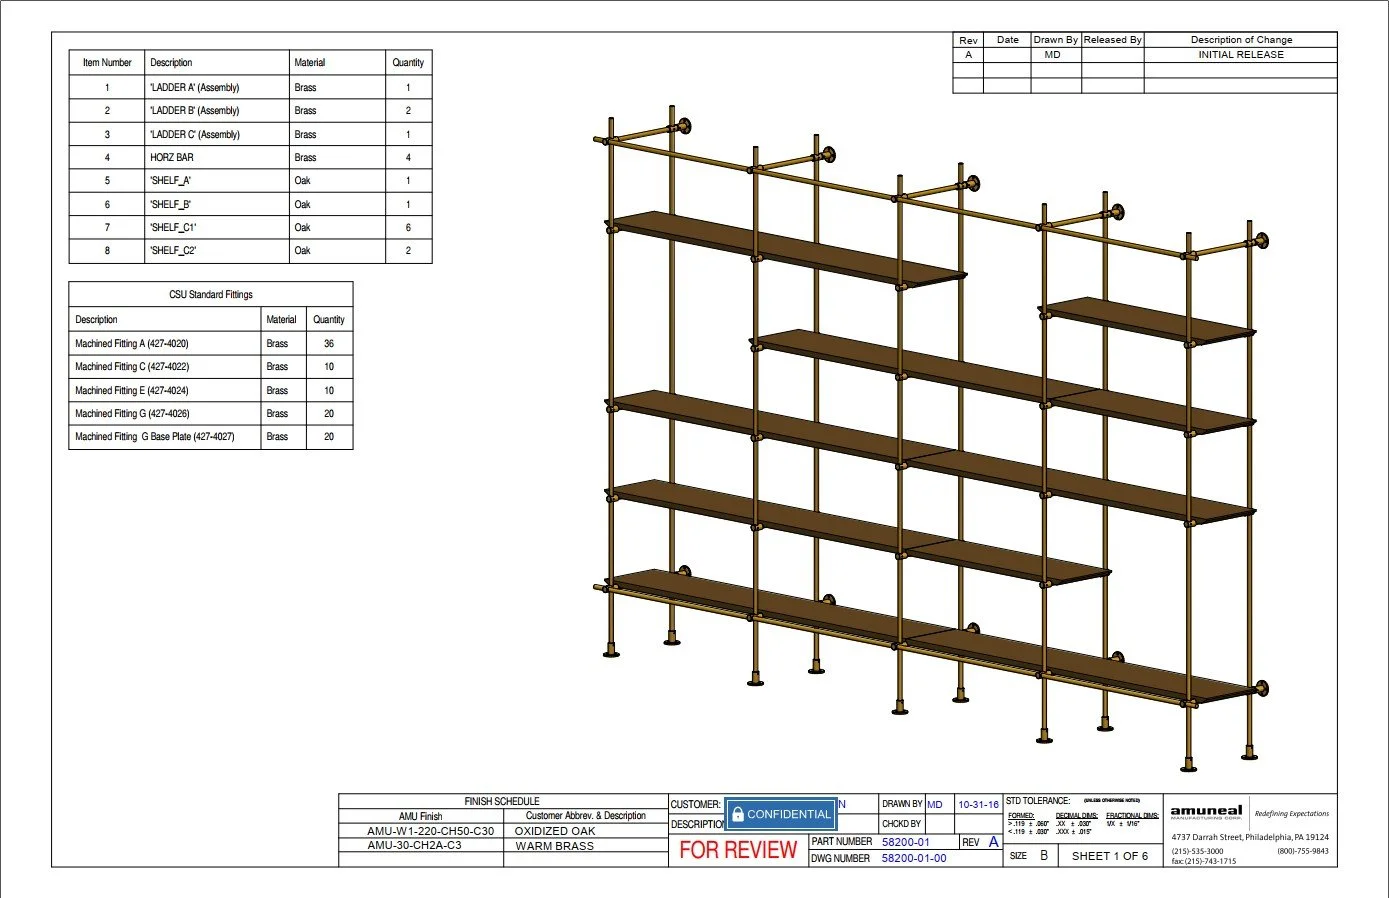Click the SHEET 1 OF 6 label
Viewport: 1389px width, 898px height.
click(1110, 856)
